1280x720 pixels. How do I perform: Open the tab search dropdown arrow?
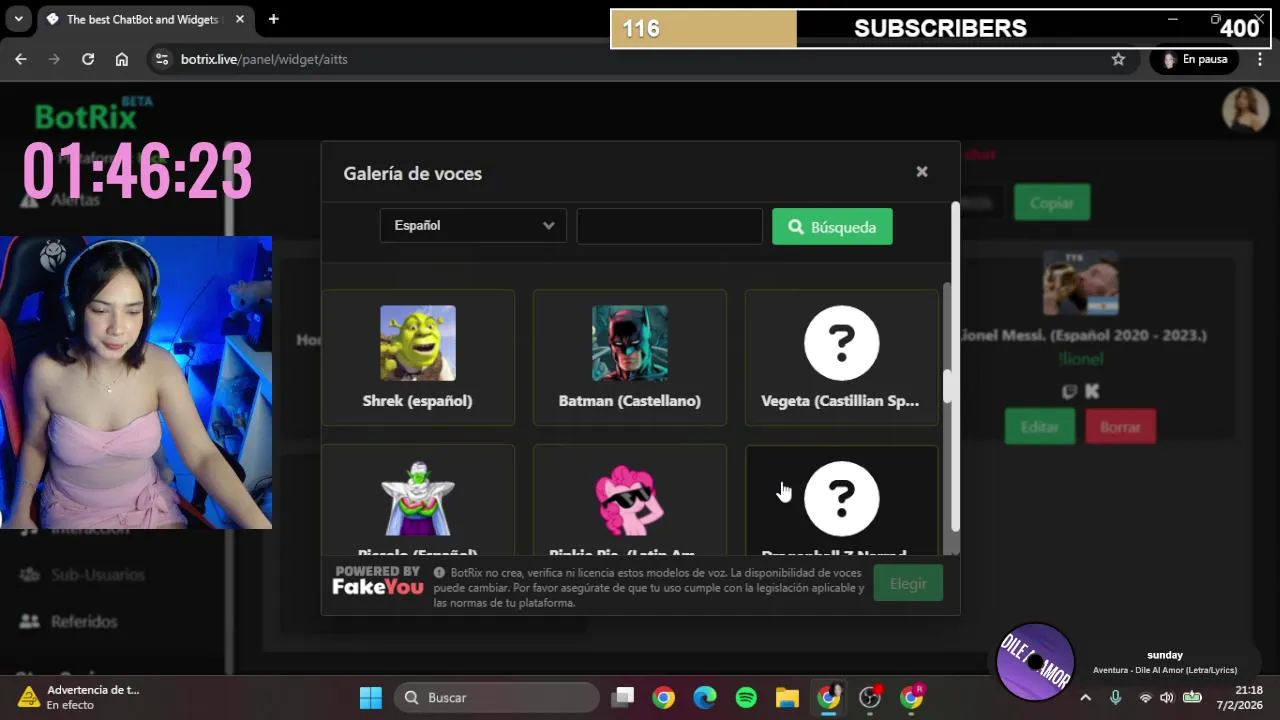[18, 19]
